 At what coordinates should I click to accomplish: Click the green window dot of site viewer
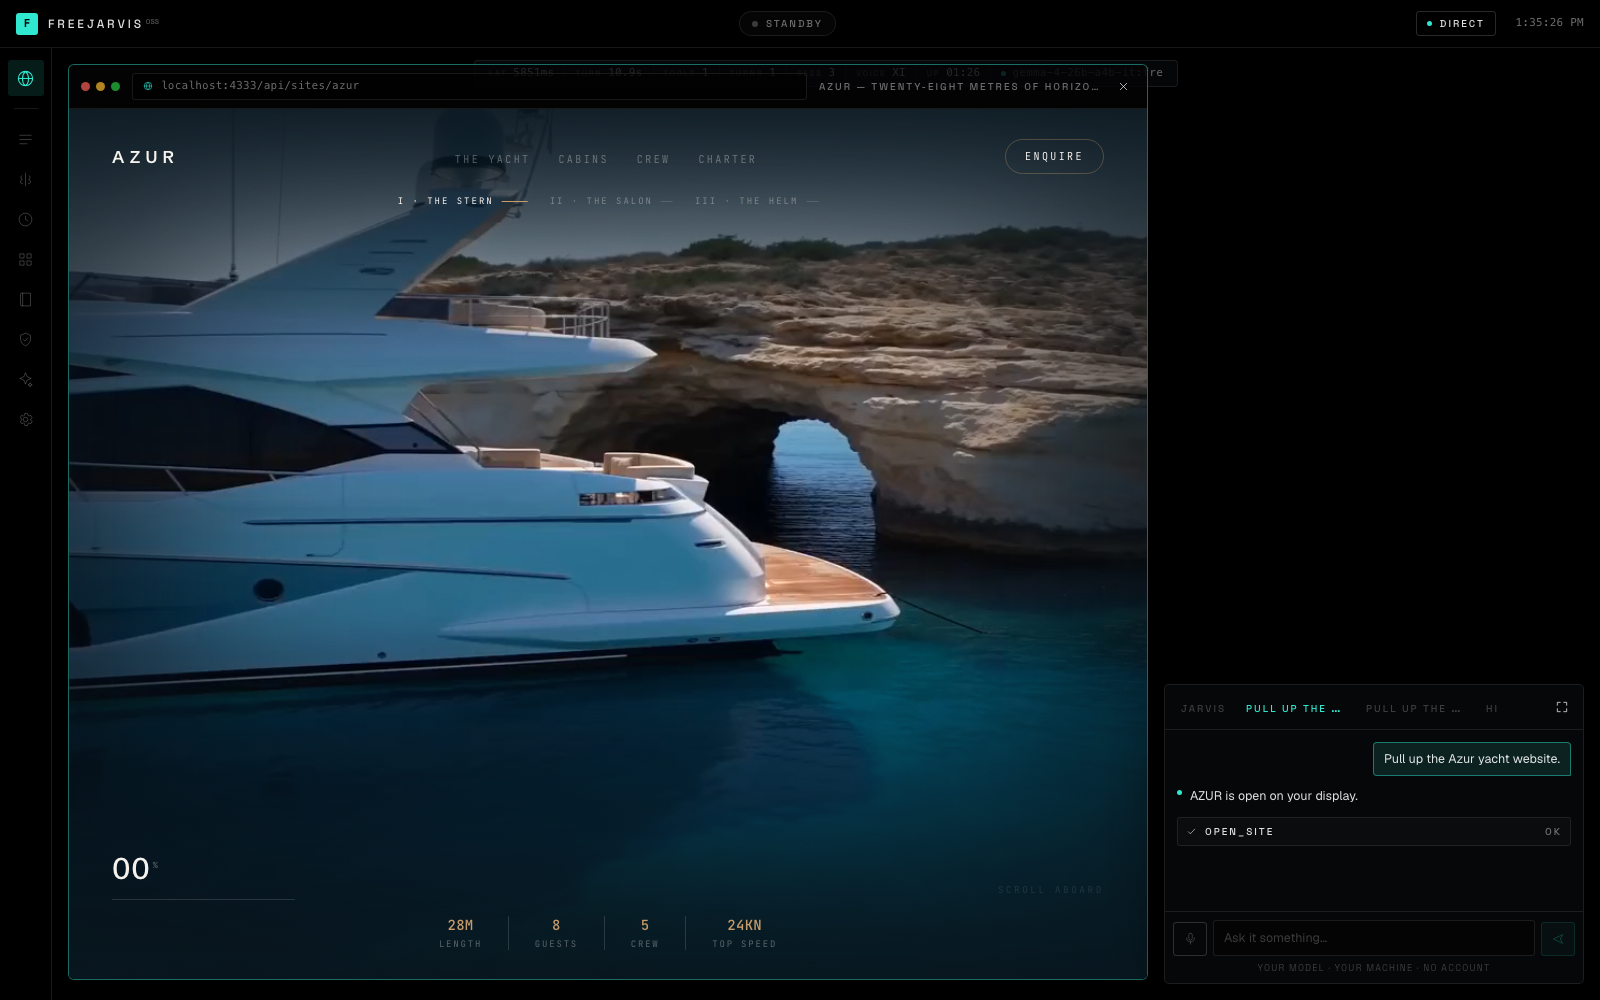point(116,86)
